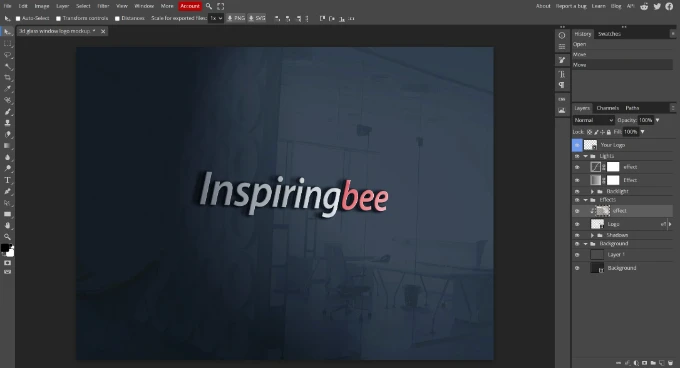680x368 pixels.
Task: Select the Type tool
Action: 7,180
